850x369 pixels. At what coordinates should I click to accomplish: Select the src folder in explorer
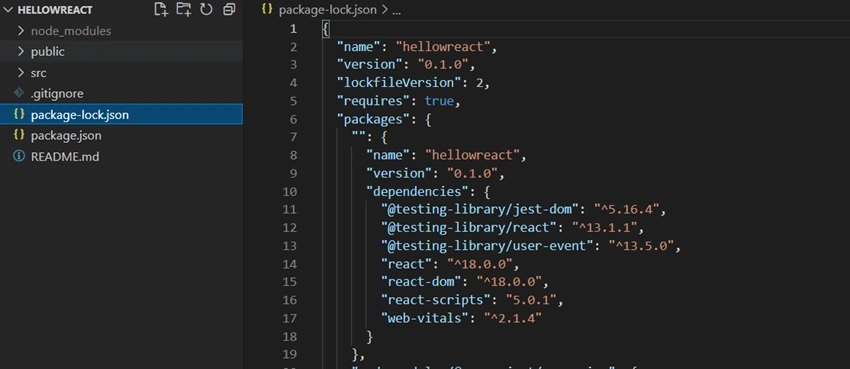(121, 73)
